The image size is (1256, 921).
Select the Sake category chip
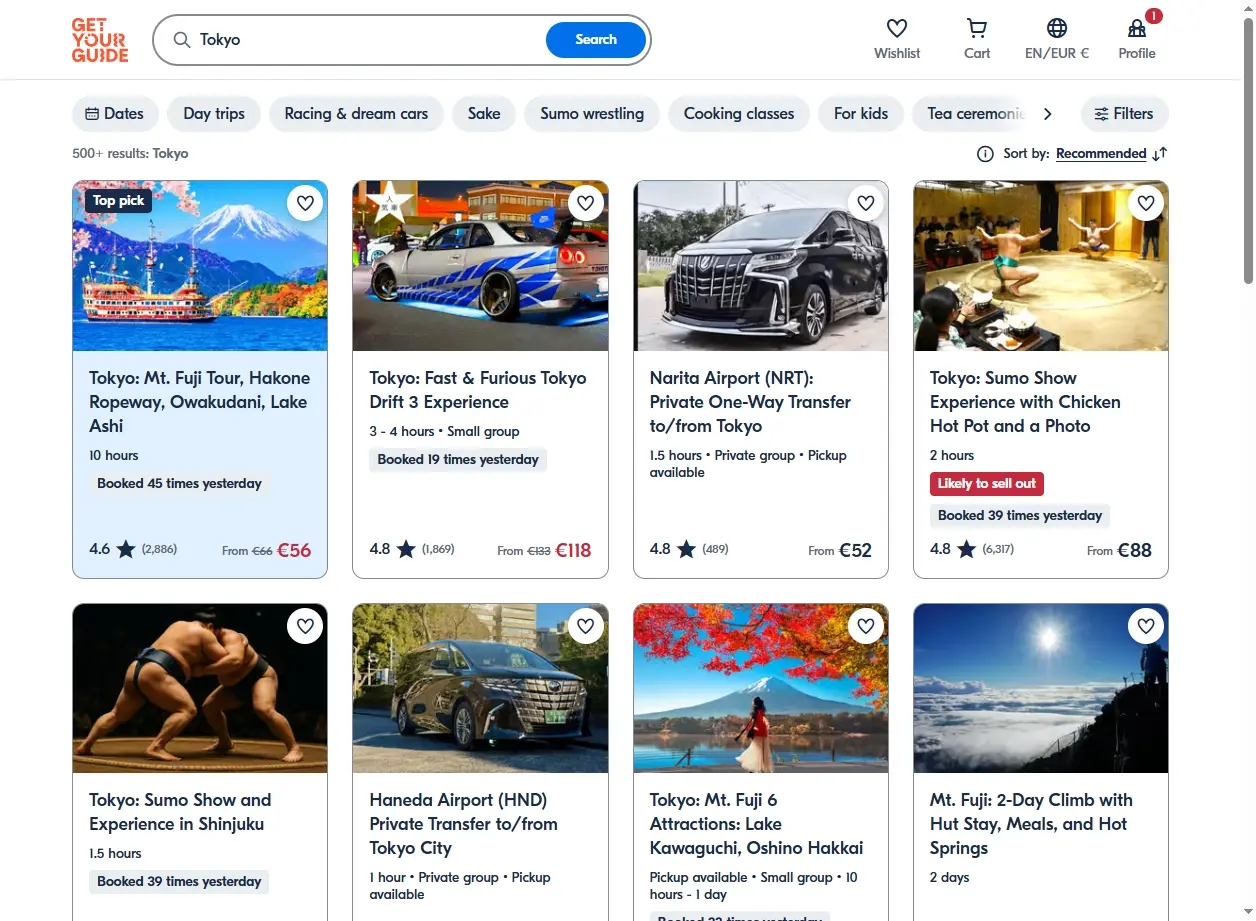coord(484,114)
